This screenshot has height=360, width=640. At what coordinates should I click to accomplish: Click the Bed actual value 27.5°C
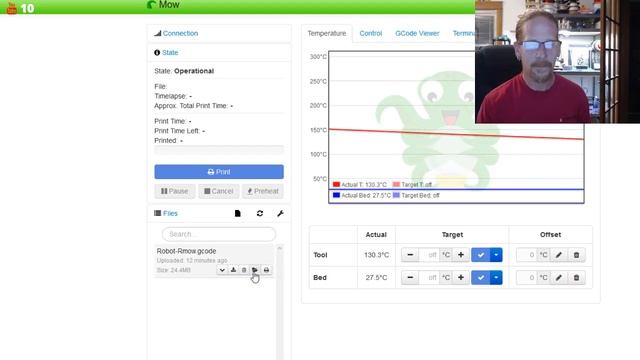tap(376, 278)
